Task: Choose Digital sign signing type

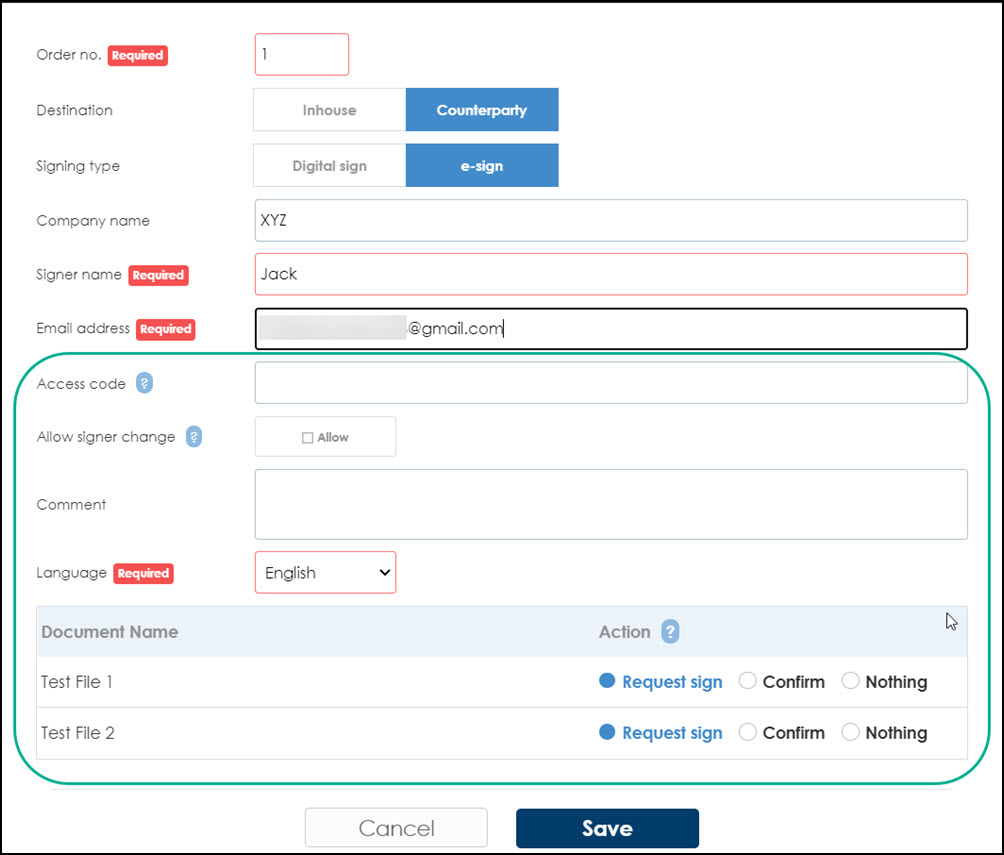Action: click(x=329, y=166)
